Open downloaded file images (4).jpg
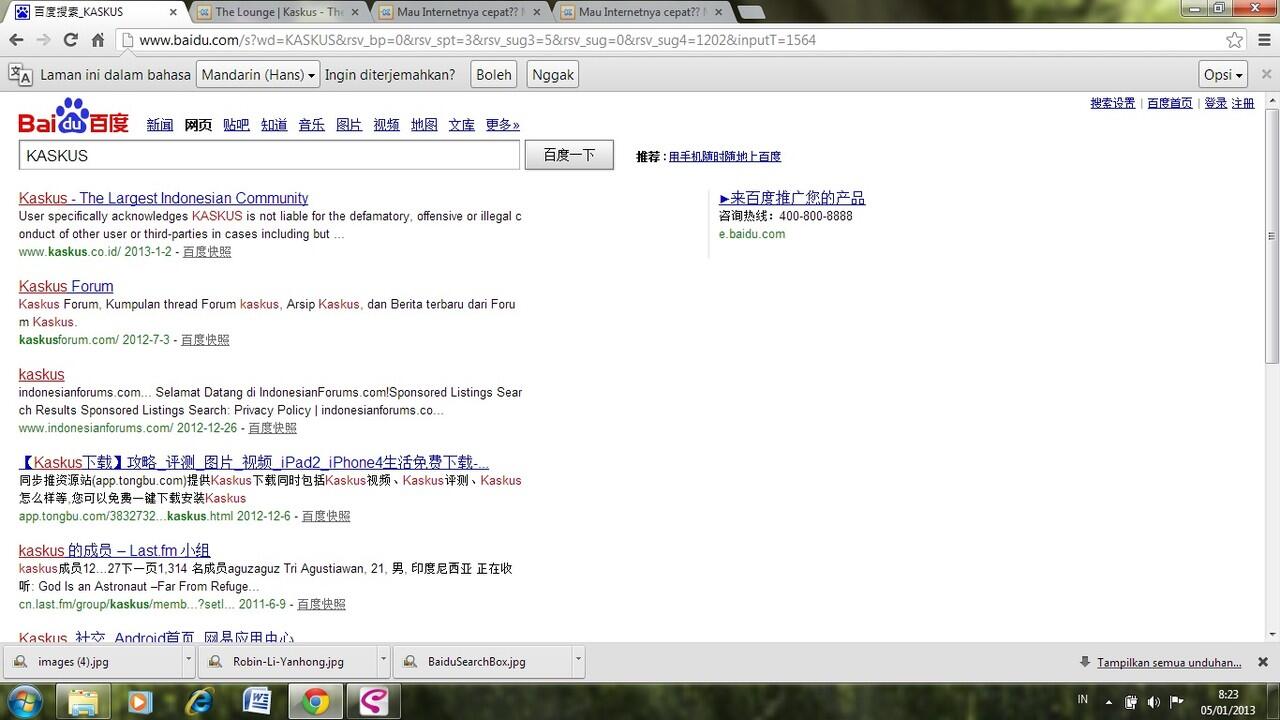The height and width of the screenshot is (720, 1280). (x=92, y=662)
